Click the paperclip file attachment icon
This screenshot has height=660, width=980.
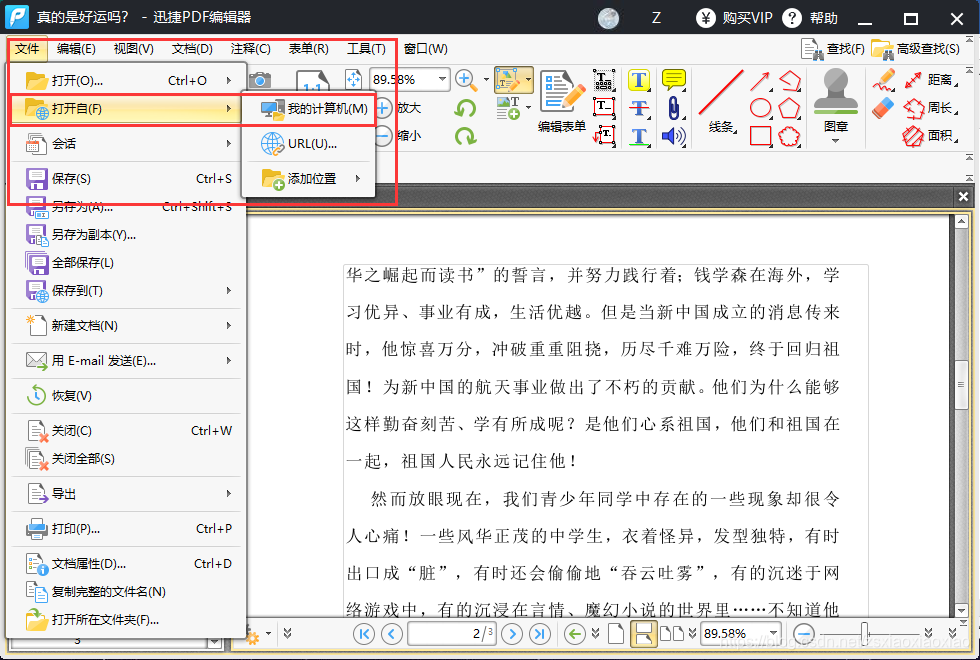coord(673,108)
